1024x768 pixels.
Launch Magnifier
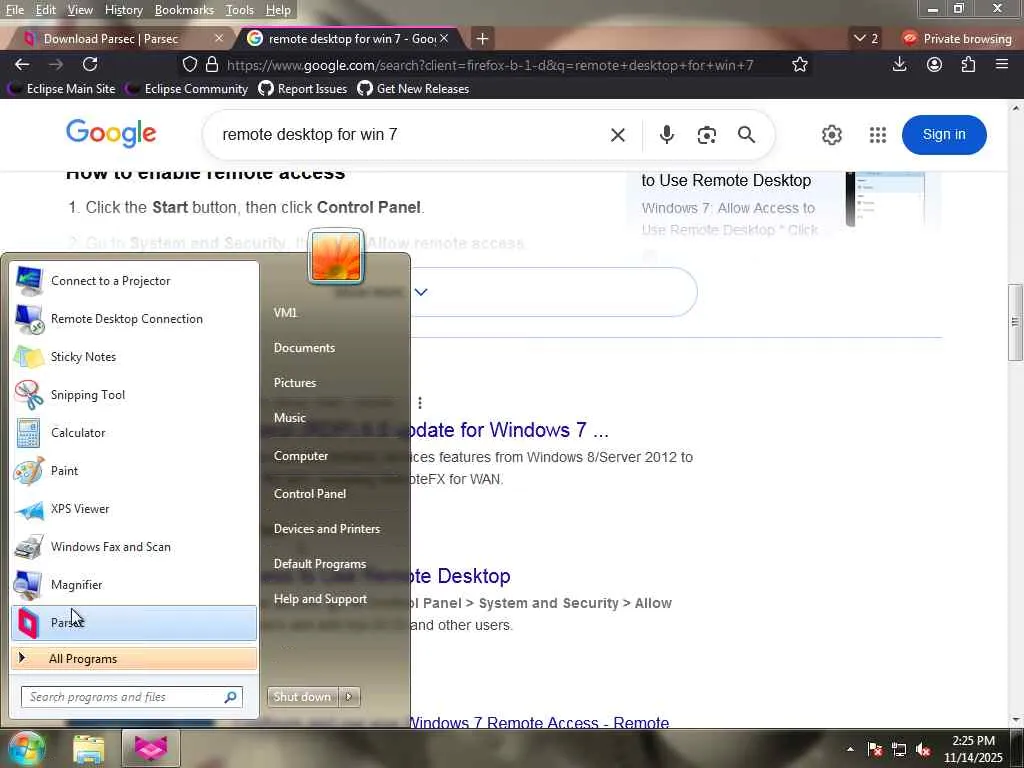click(x=134, y=584)
